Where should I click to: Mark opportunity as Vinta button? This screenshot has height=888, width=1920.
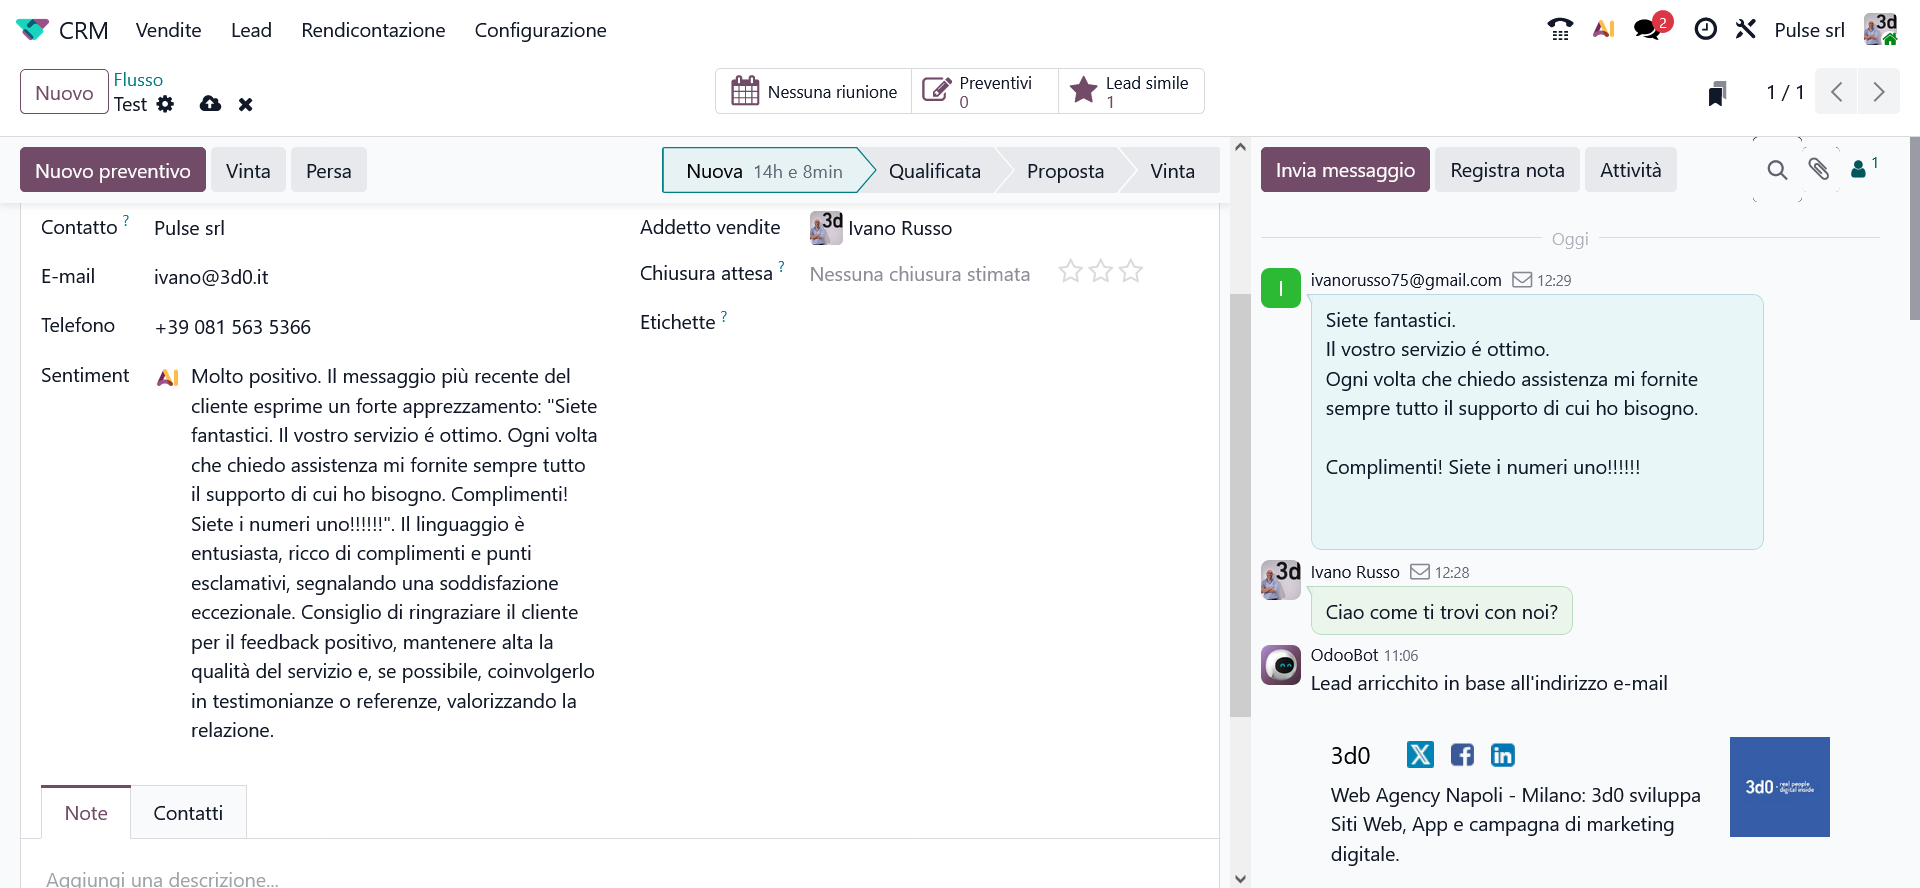pos(248,171)
